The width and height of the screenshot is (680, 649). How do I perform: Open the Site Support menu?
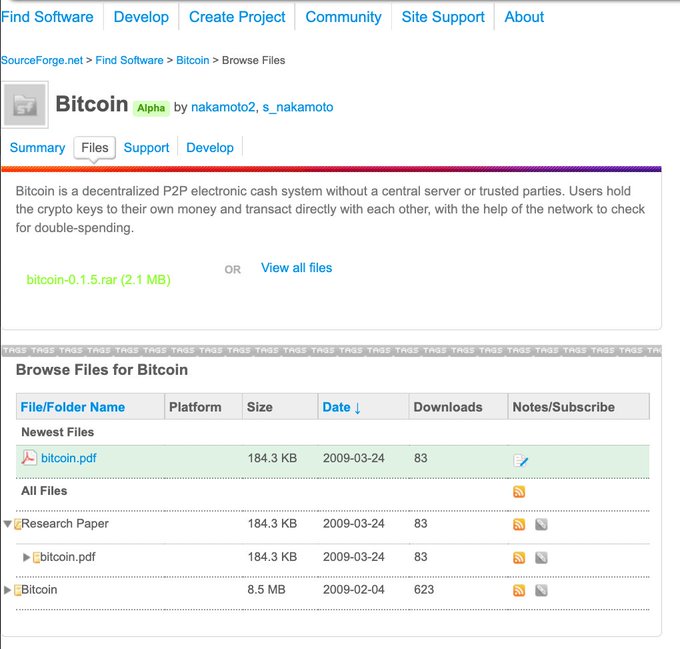click(443, 17)
